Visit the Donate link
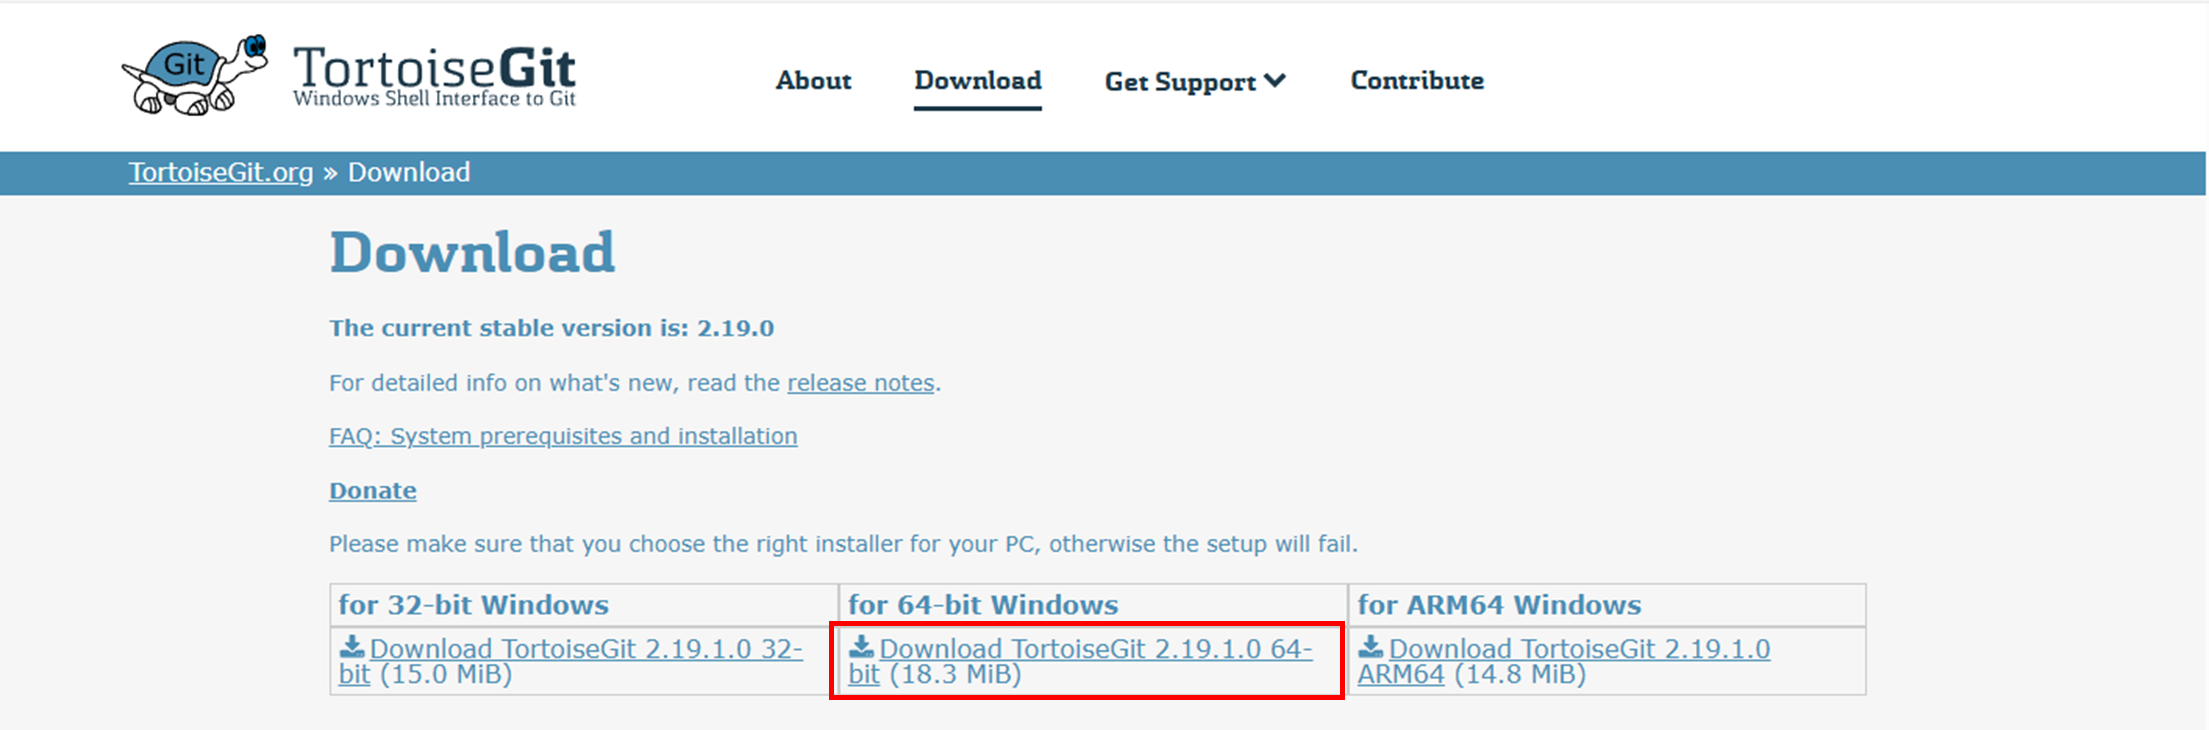2209x730 pixels. coord(373,490)
